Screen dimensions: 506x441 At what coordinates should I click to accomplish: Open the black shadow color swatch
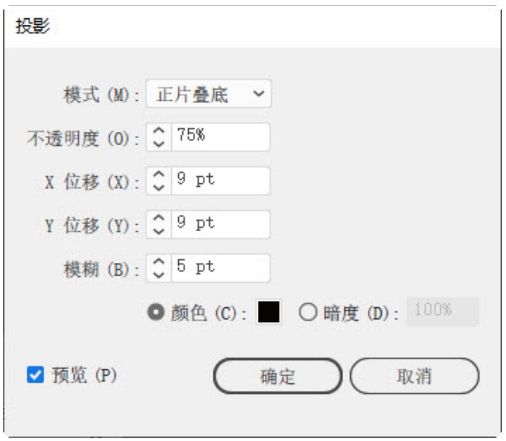coord(269,312)
